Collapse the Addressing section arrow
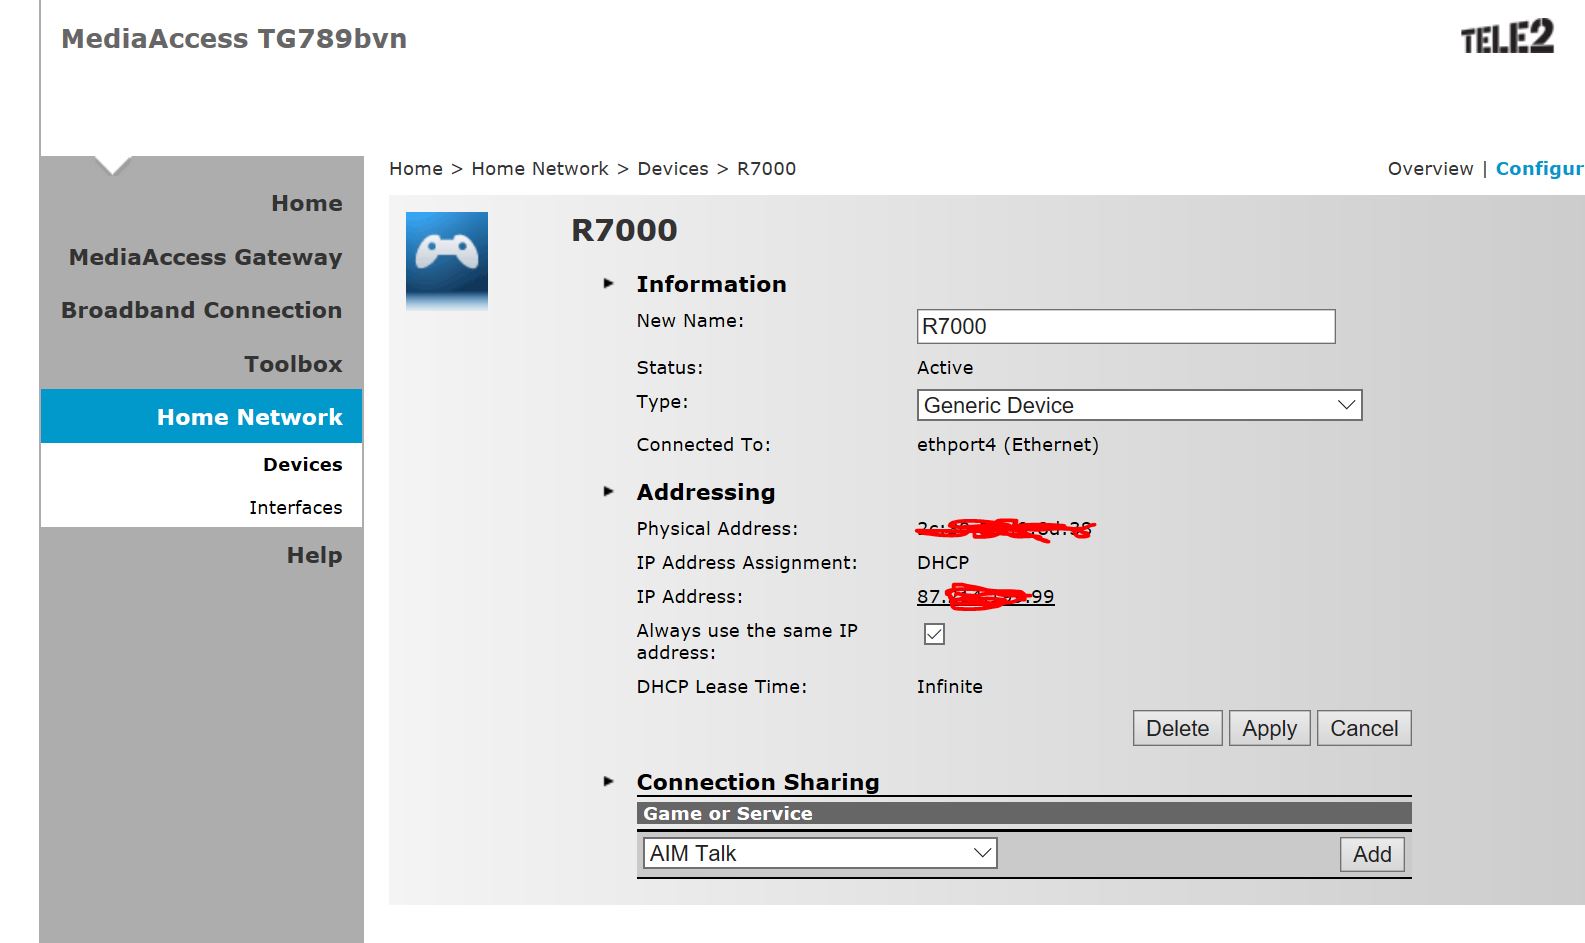The width and height of the screenshot is (1585, 943). point(608,492)
